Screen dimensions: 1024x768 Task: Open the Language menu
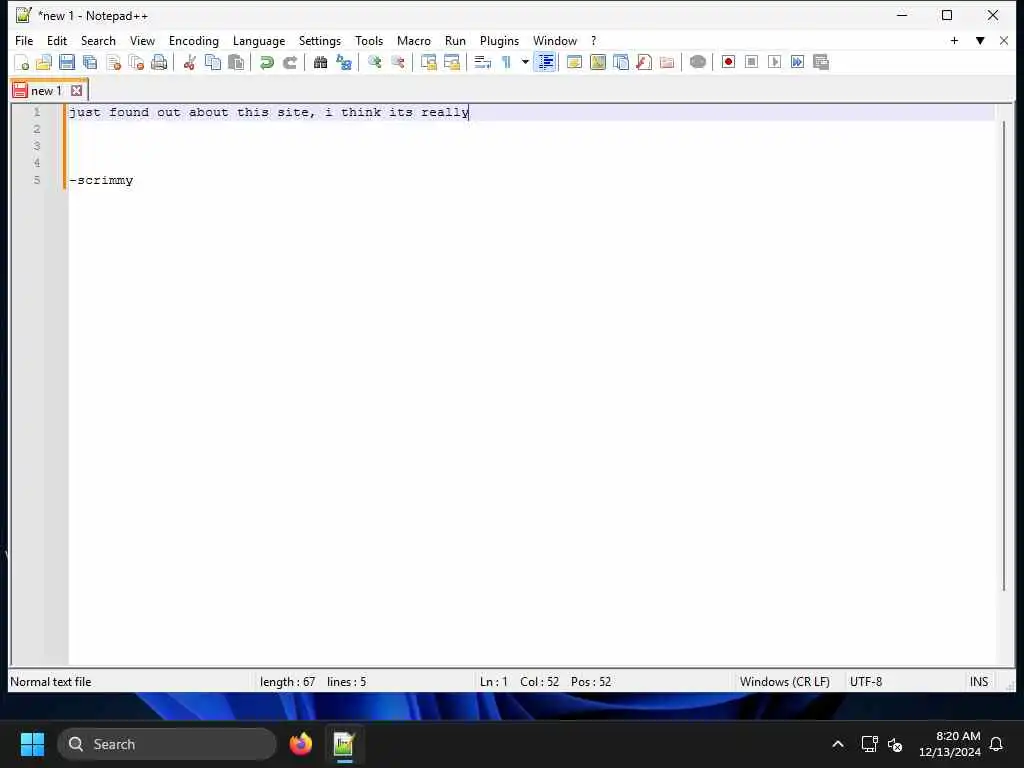tap(259, 40)
